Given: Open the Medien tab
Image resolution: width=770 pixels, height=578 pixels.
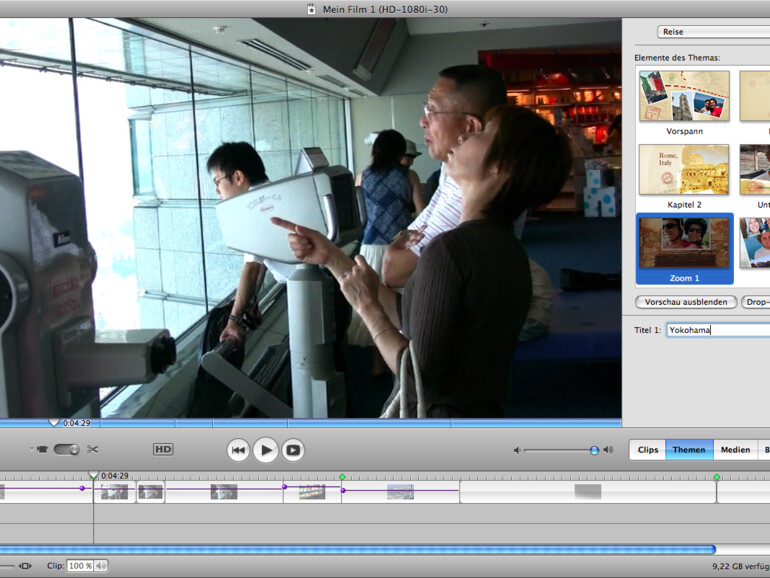Looking at the screenshot, I should click(x=735, y=450).
